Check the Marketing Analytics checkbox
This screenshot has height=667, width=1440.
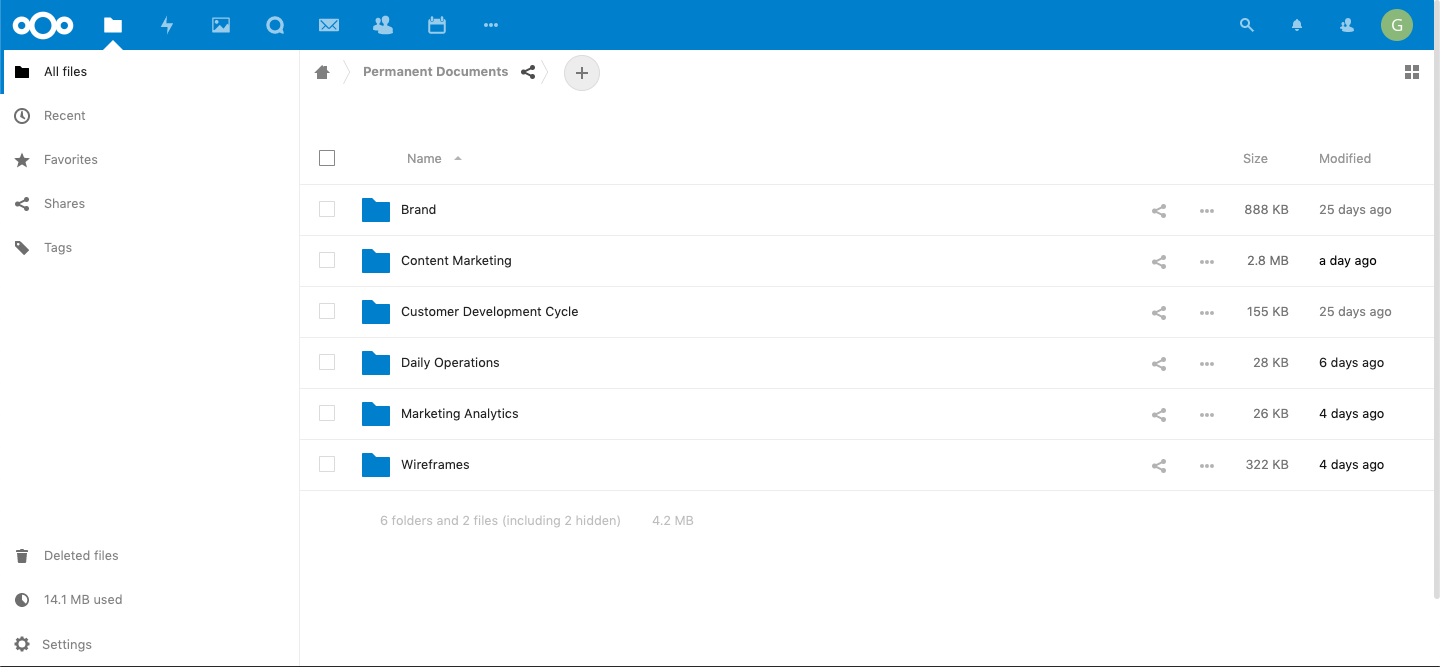327,413
